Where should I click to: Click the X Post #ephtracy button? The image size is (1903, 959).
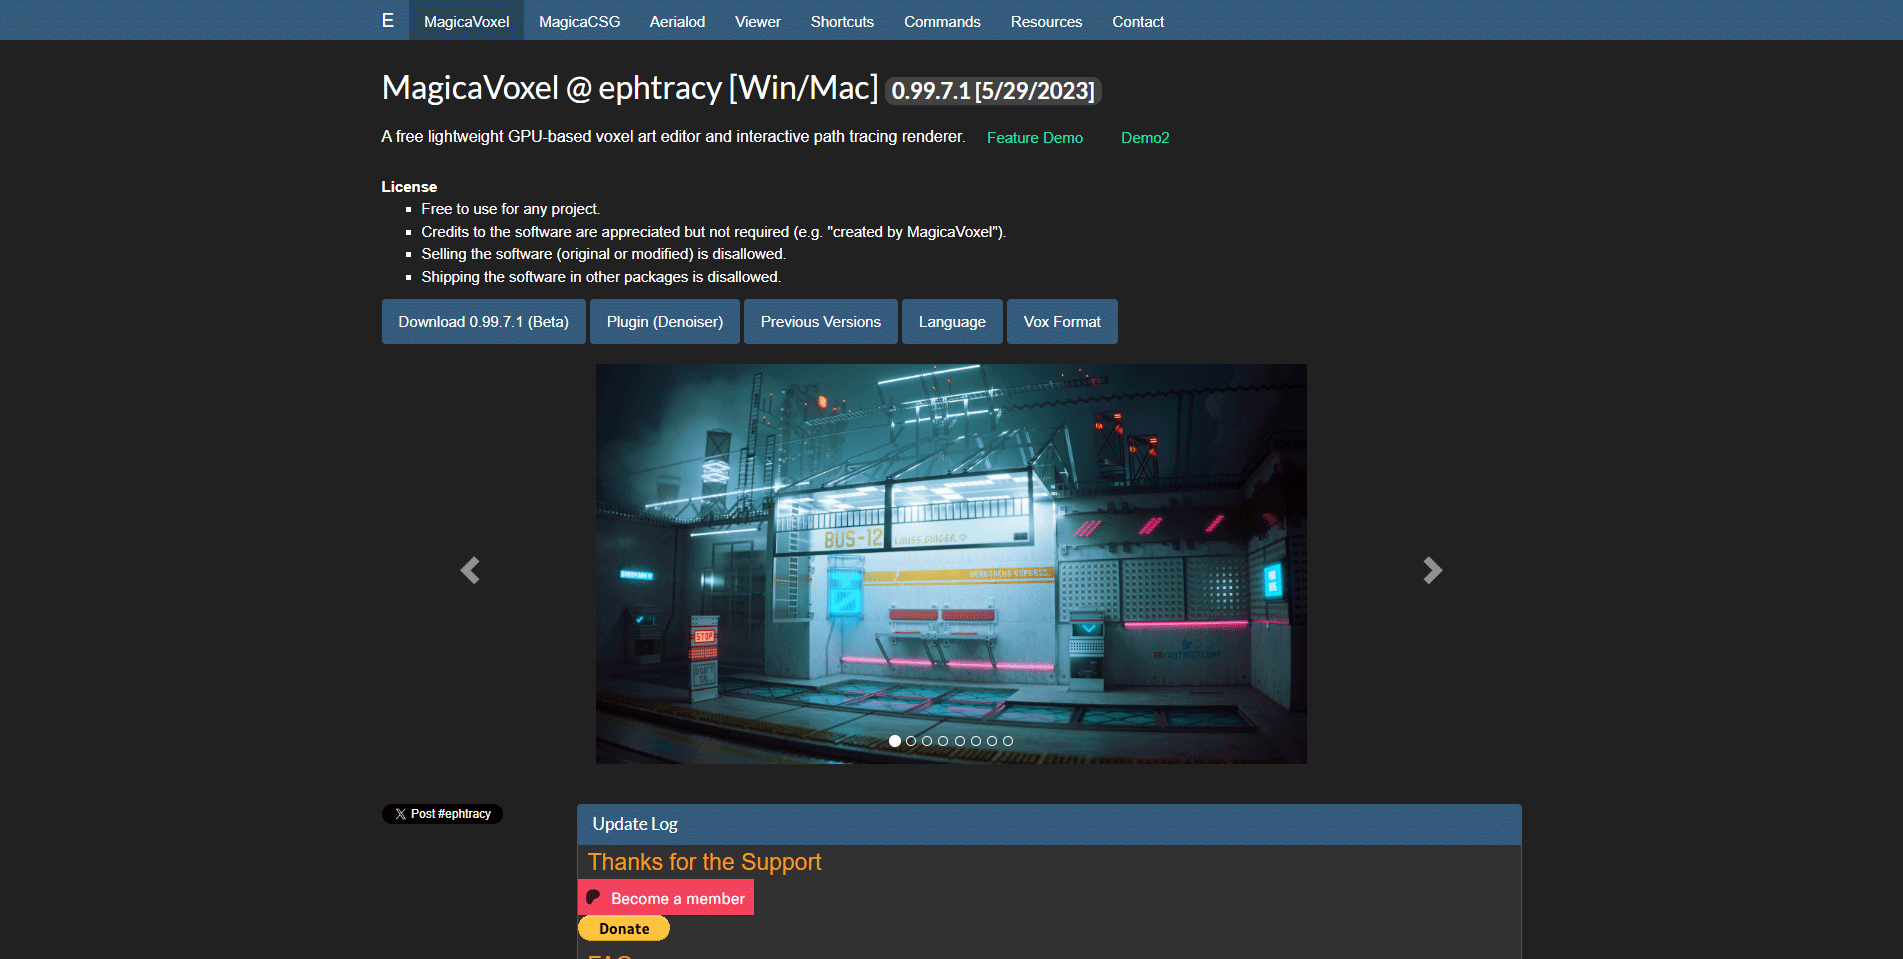442,814
